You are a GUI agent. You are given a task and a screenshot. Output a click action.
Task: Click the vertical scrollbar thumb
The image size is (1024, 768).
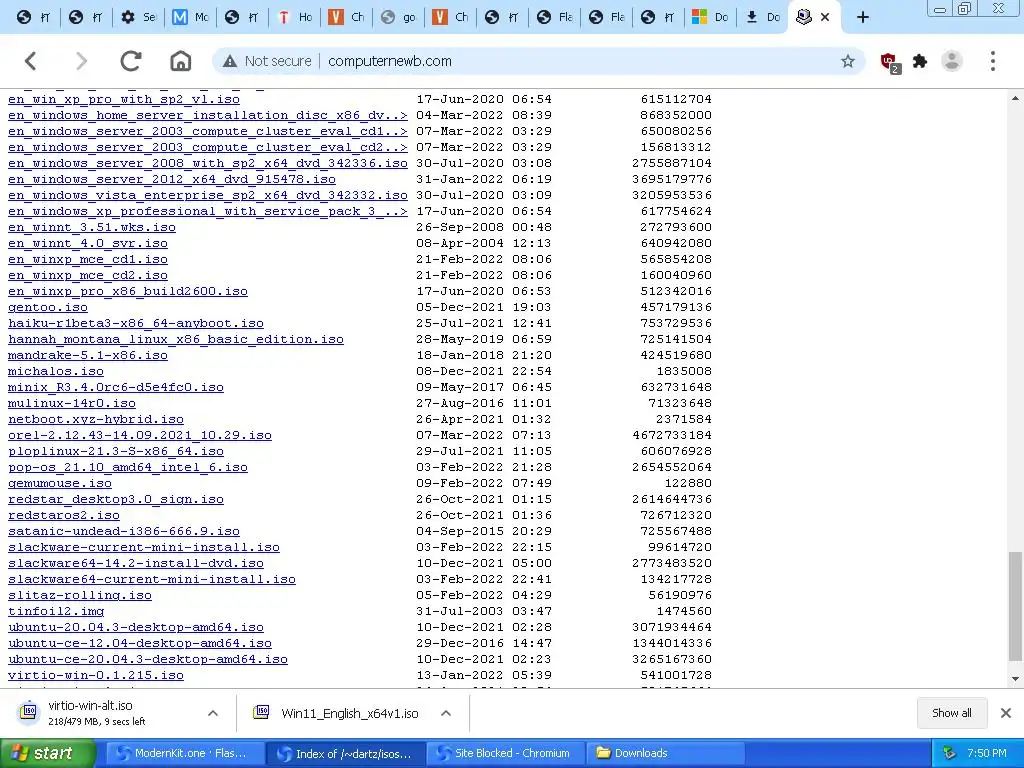coord(1015,607)
